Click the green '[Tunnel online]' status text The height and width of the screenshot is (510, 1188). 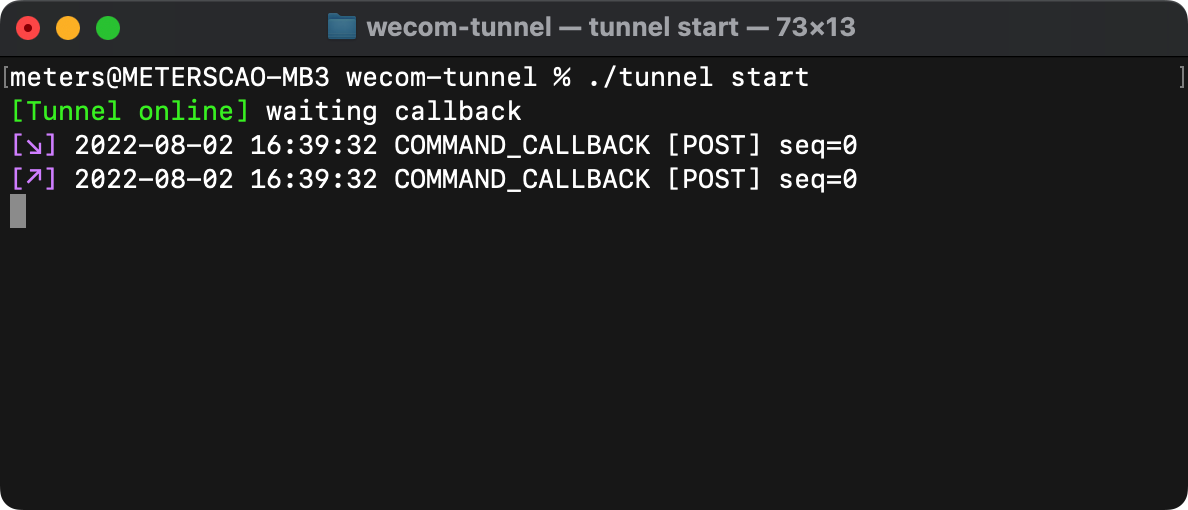pos(130,111)
